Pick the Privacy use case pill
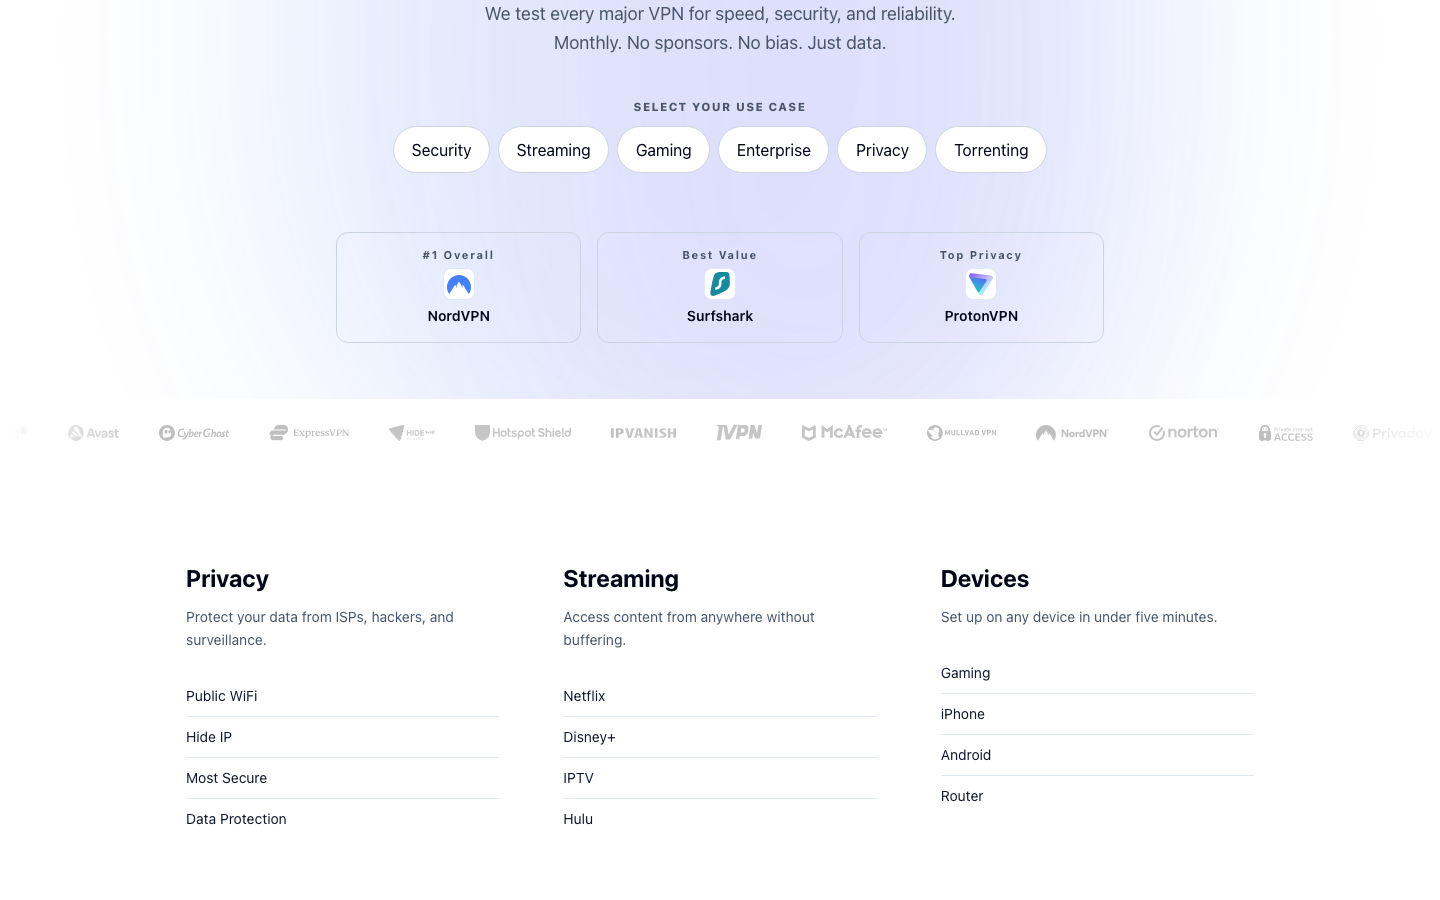Image resolution: width=1440 pixels, height=900 pixels. [x=882, y=150]
